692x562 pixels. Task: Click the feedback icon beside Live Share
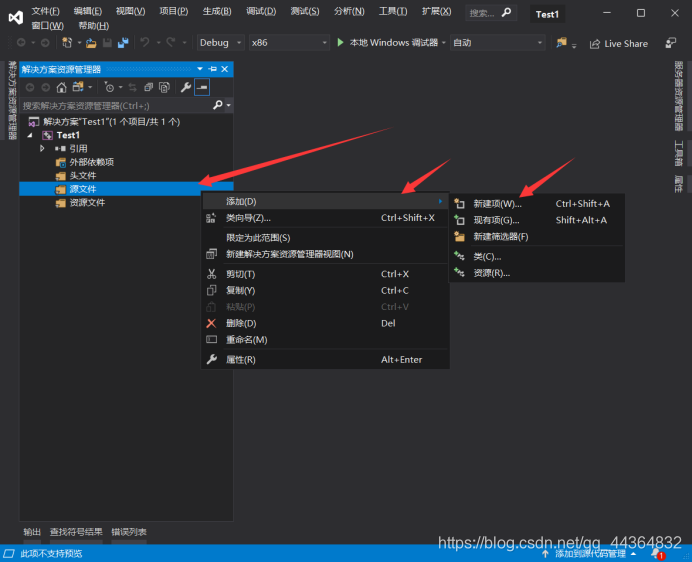[x=670, y=43]
